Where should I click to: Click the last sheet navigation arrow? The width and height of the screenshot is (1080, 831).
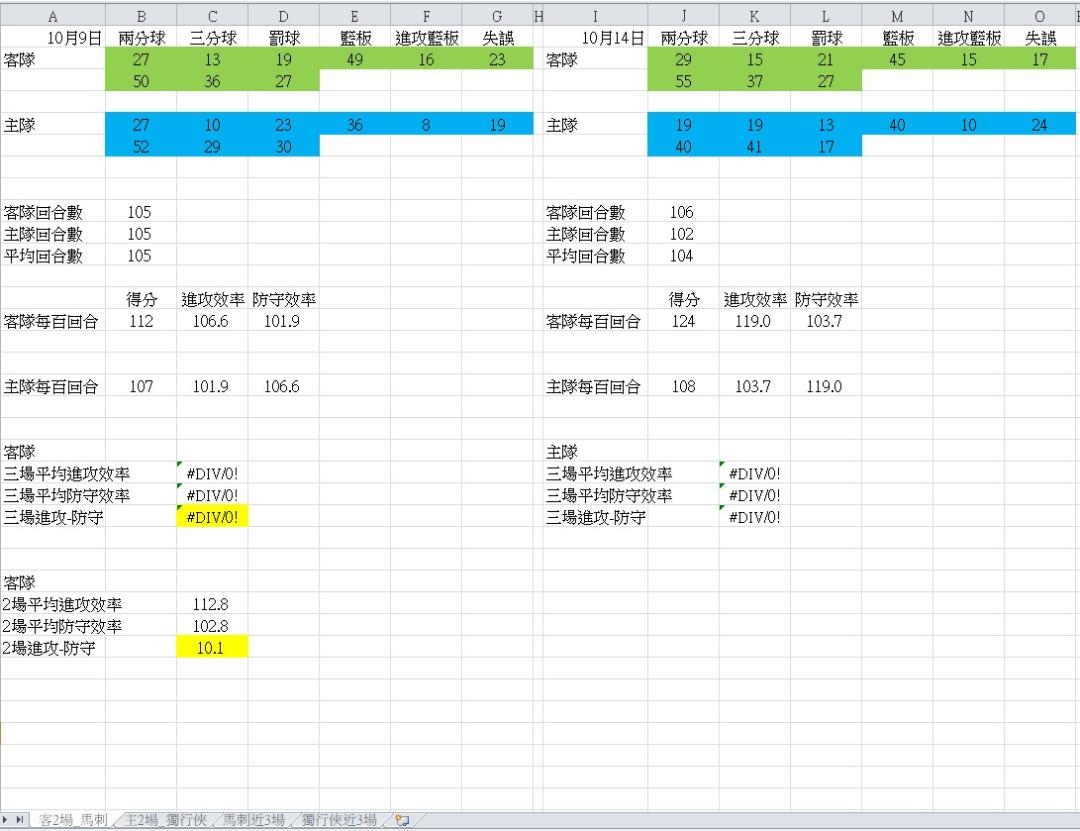pyautogui.click(x=21, y=821)
